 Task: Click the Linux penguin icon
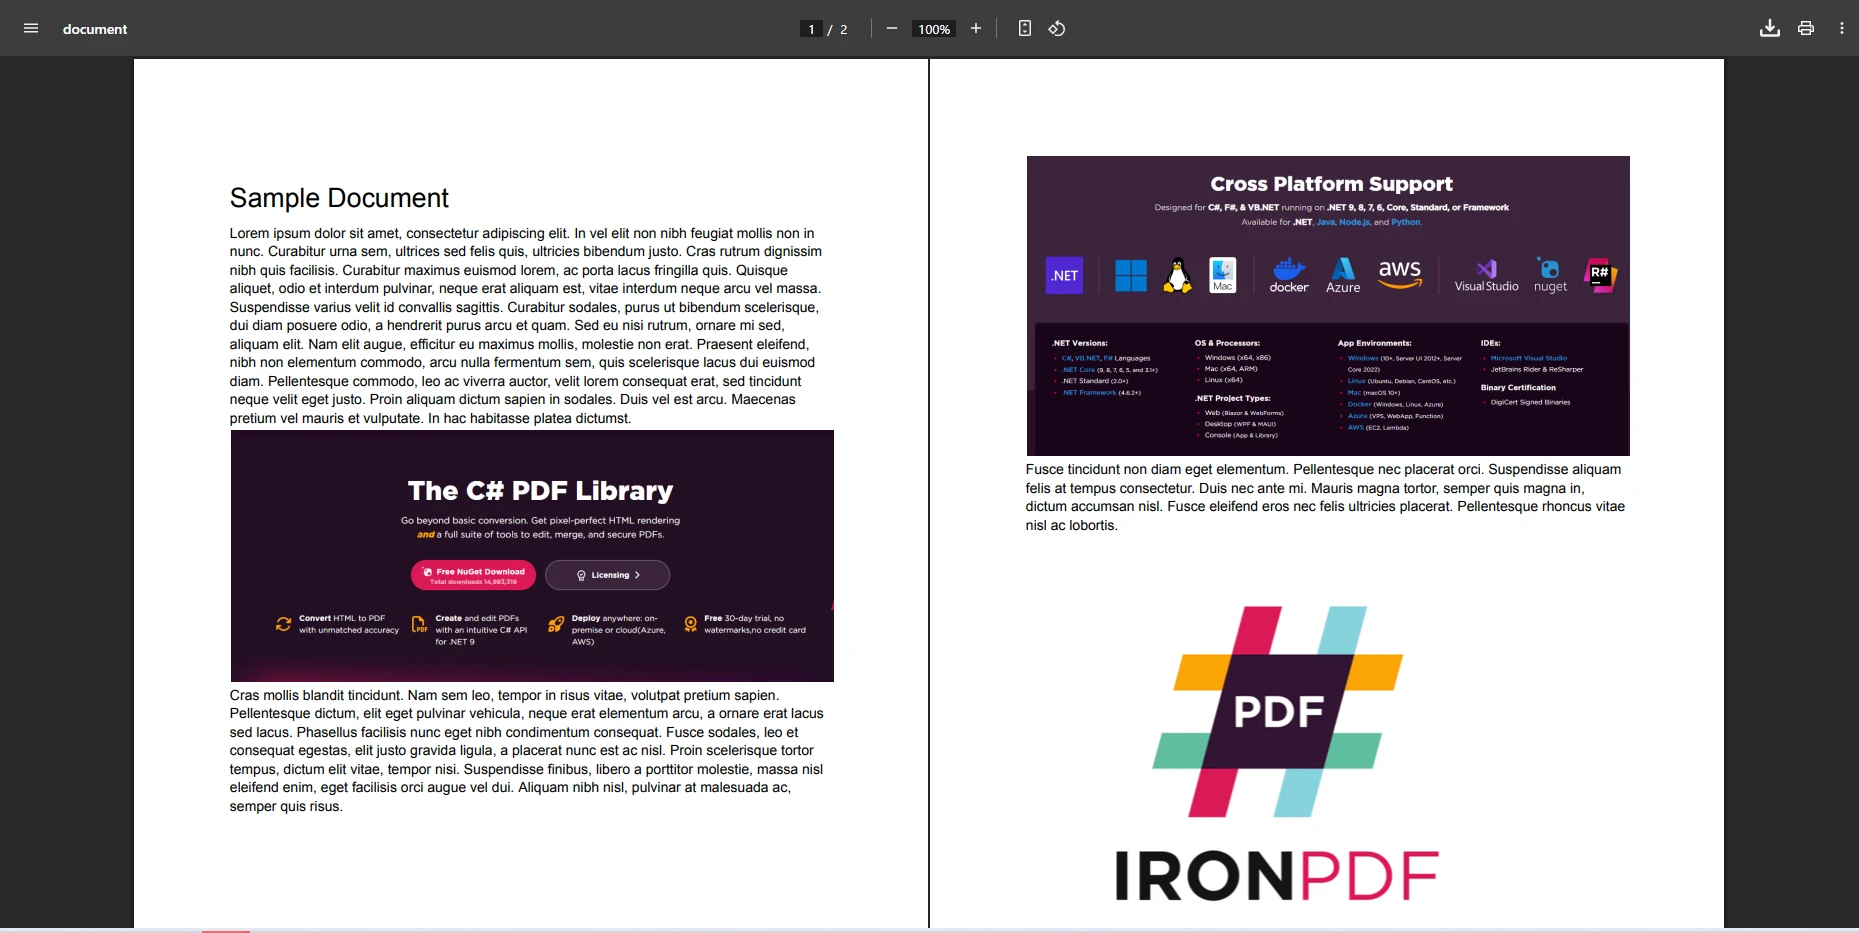(x=1177, y=275)
